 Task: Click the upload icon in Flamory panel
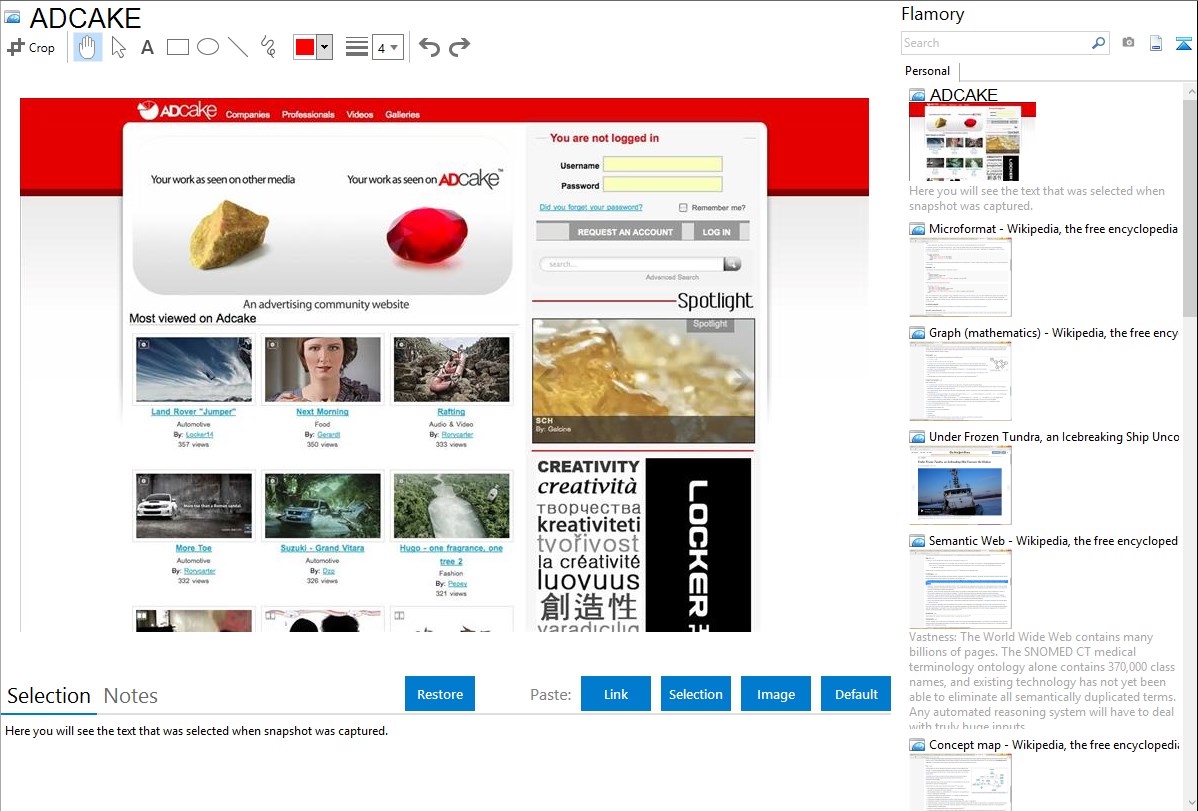(x=1183, y=43)
